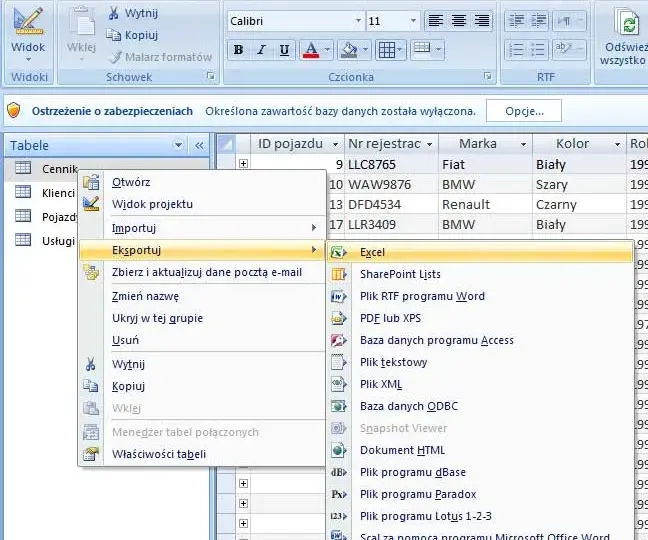Export as Dokument HTML

(x=480, y=450)
